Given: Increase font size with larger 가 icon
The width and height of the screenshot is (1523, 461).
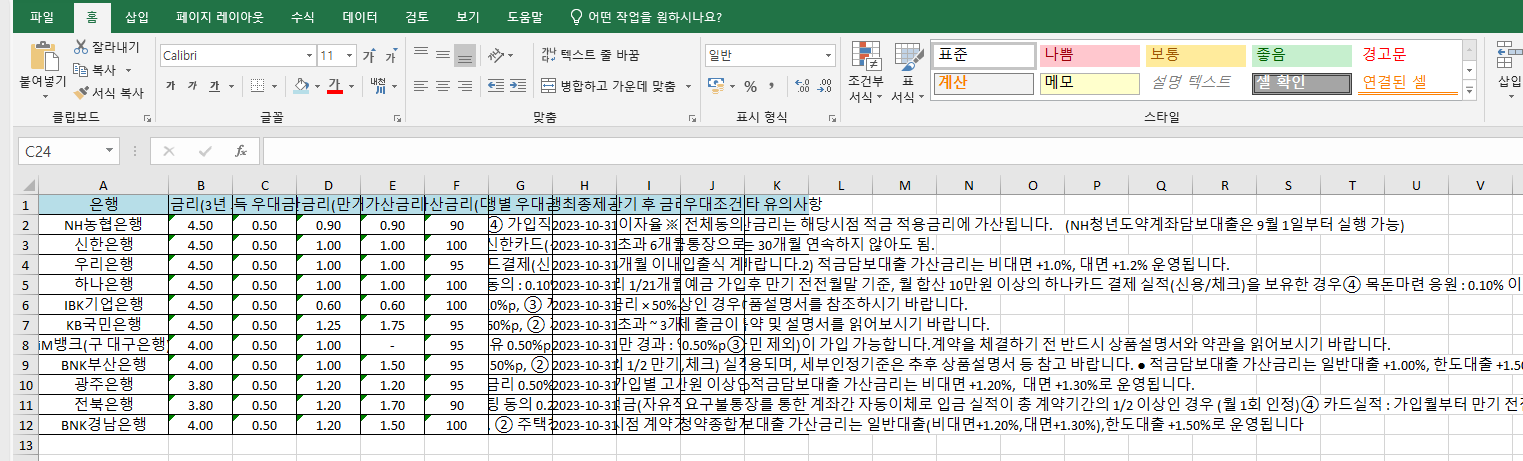Looking at the screenshot, I should coord(370,55).
